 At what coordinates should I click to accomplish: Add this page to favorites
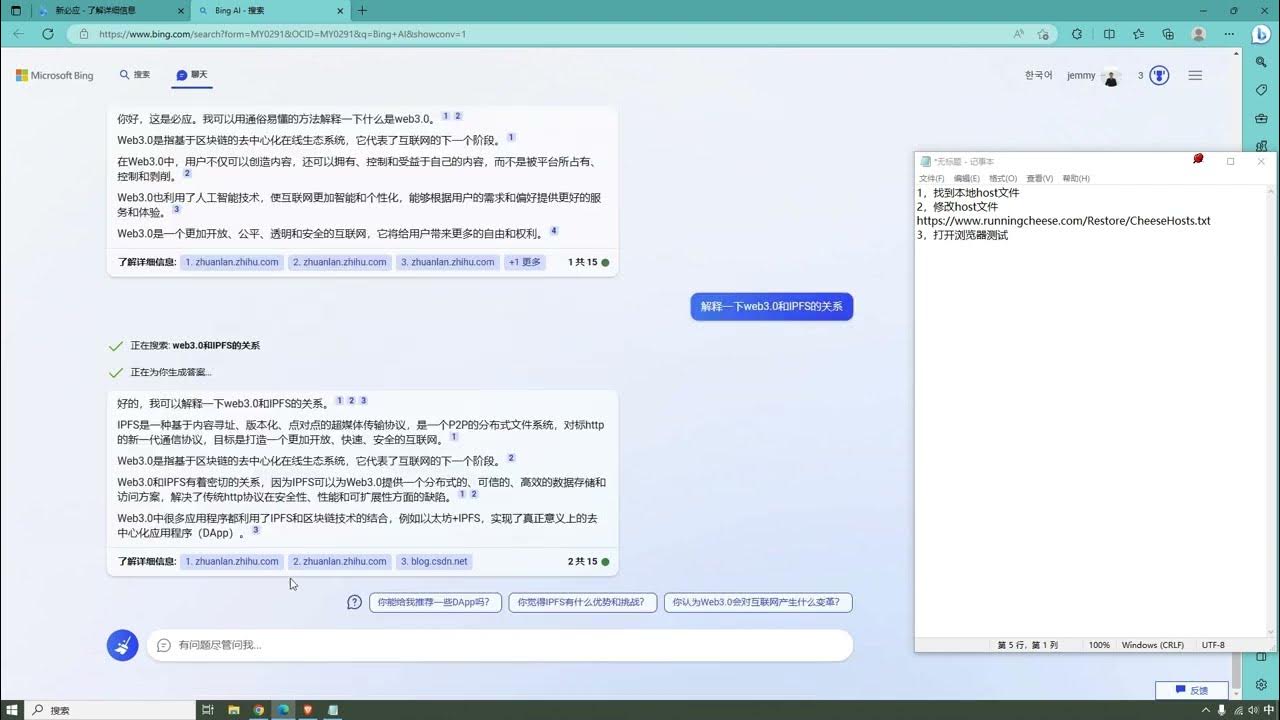[1043, 33]
